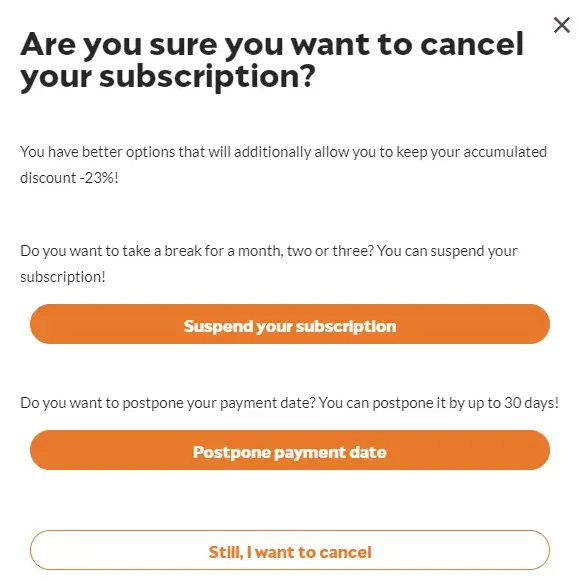The image size is (578, 581).
Task: Click 'You can suspend your subscription!' sentence
Action: click(x=269, y=264)
